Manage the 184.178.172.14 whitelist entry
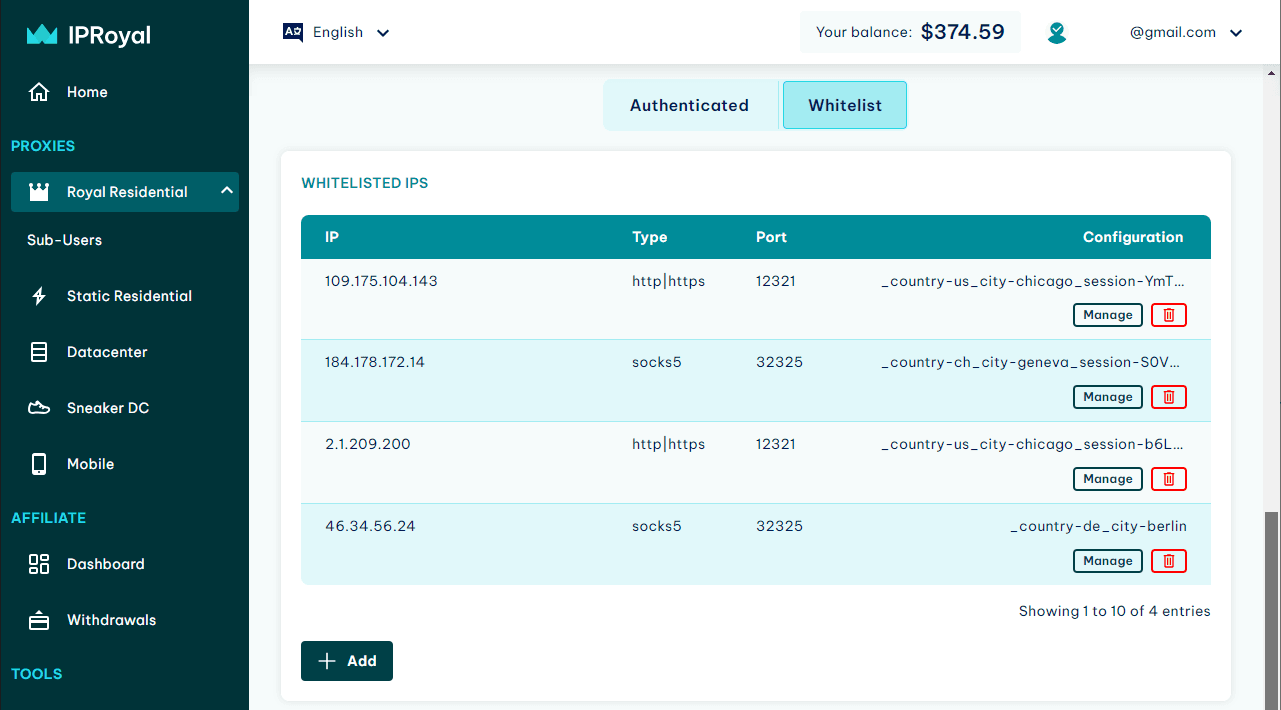This screenshot has height=710, width=1281. click(1108, 397)
